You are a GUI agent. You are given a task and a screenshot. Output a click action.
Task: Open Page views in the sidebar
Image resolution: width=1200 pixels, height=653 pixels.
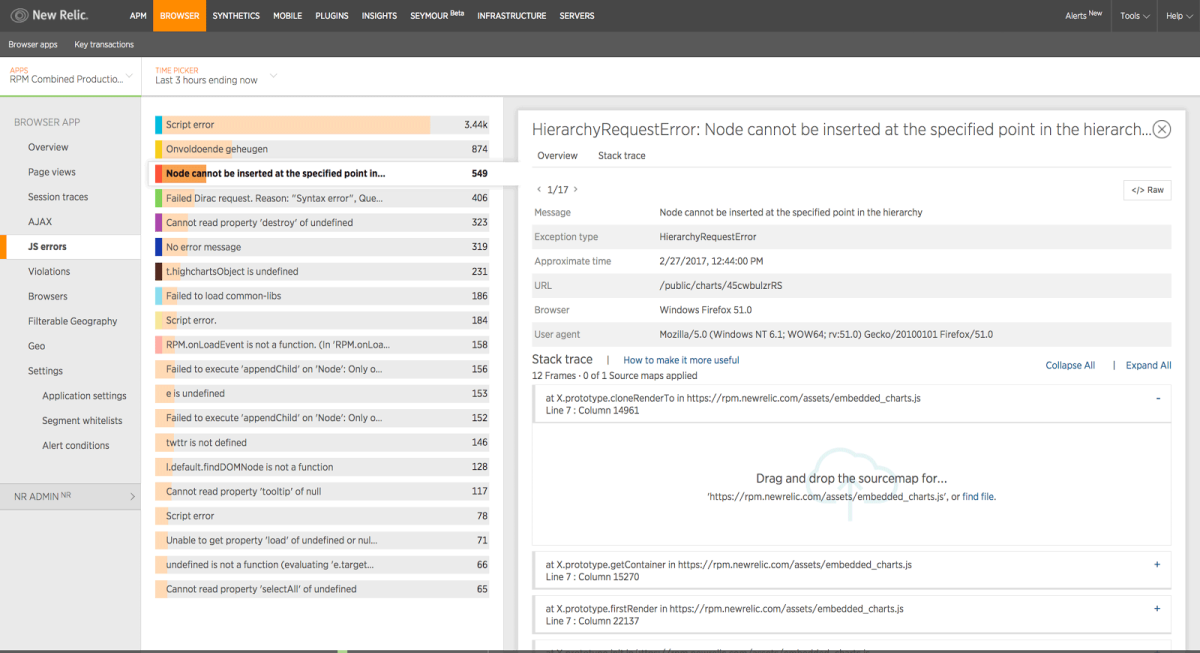[x=52, y=173]
